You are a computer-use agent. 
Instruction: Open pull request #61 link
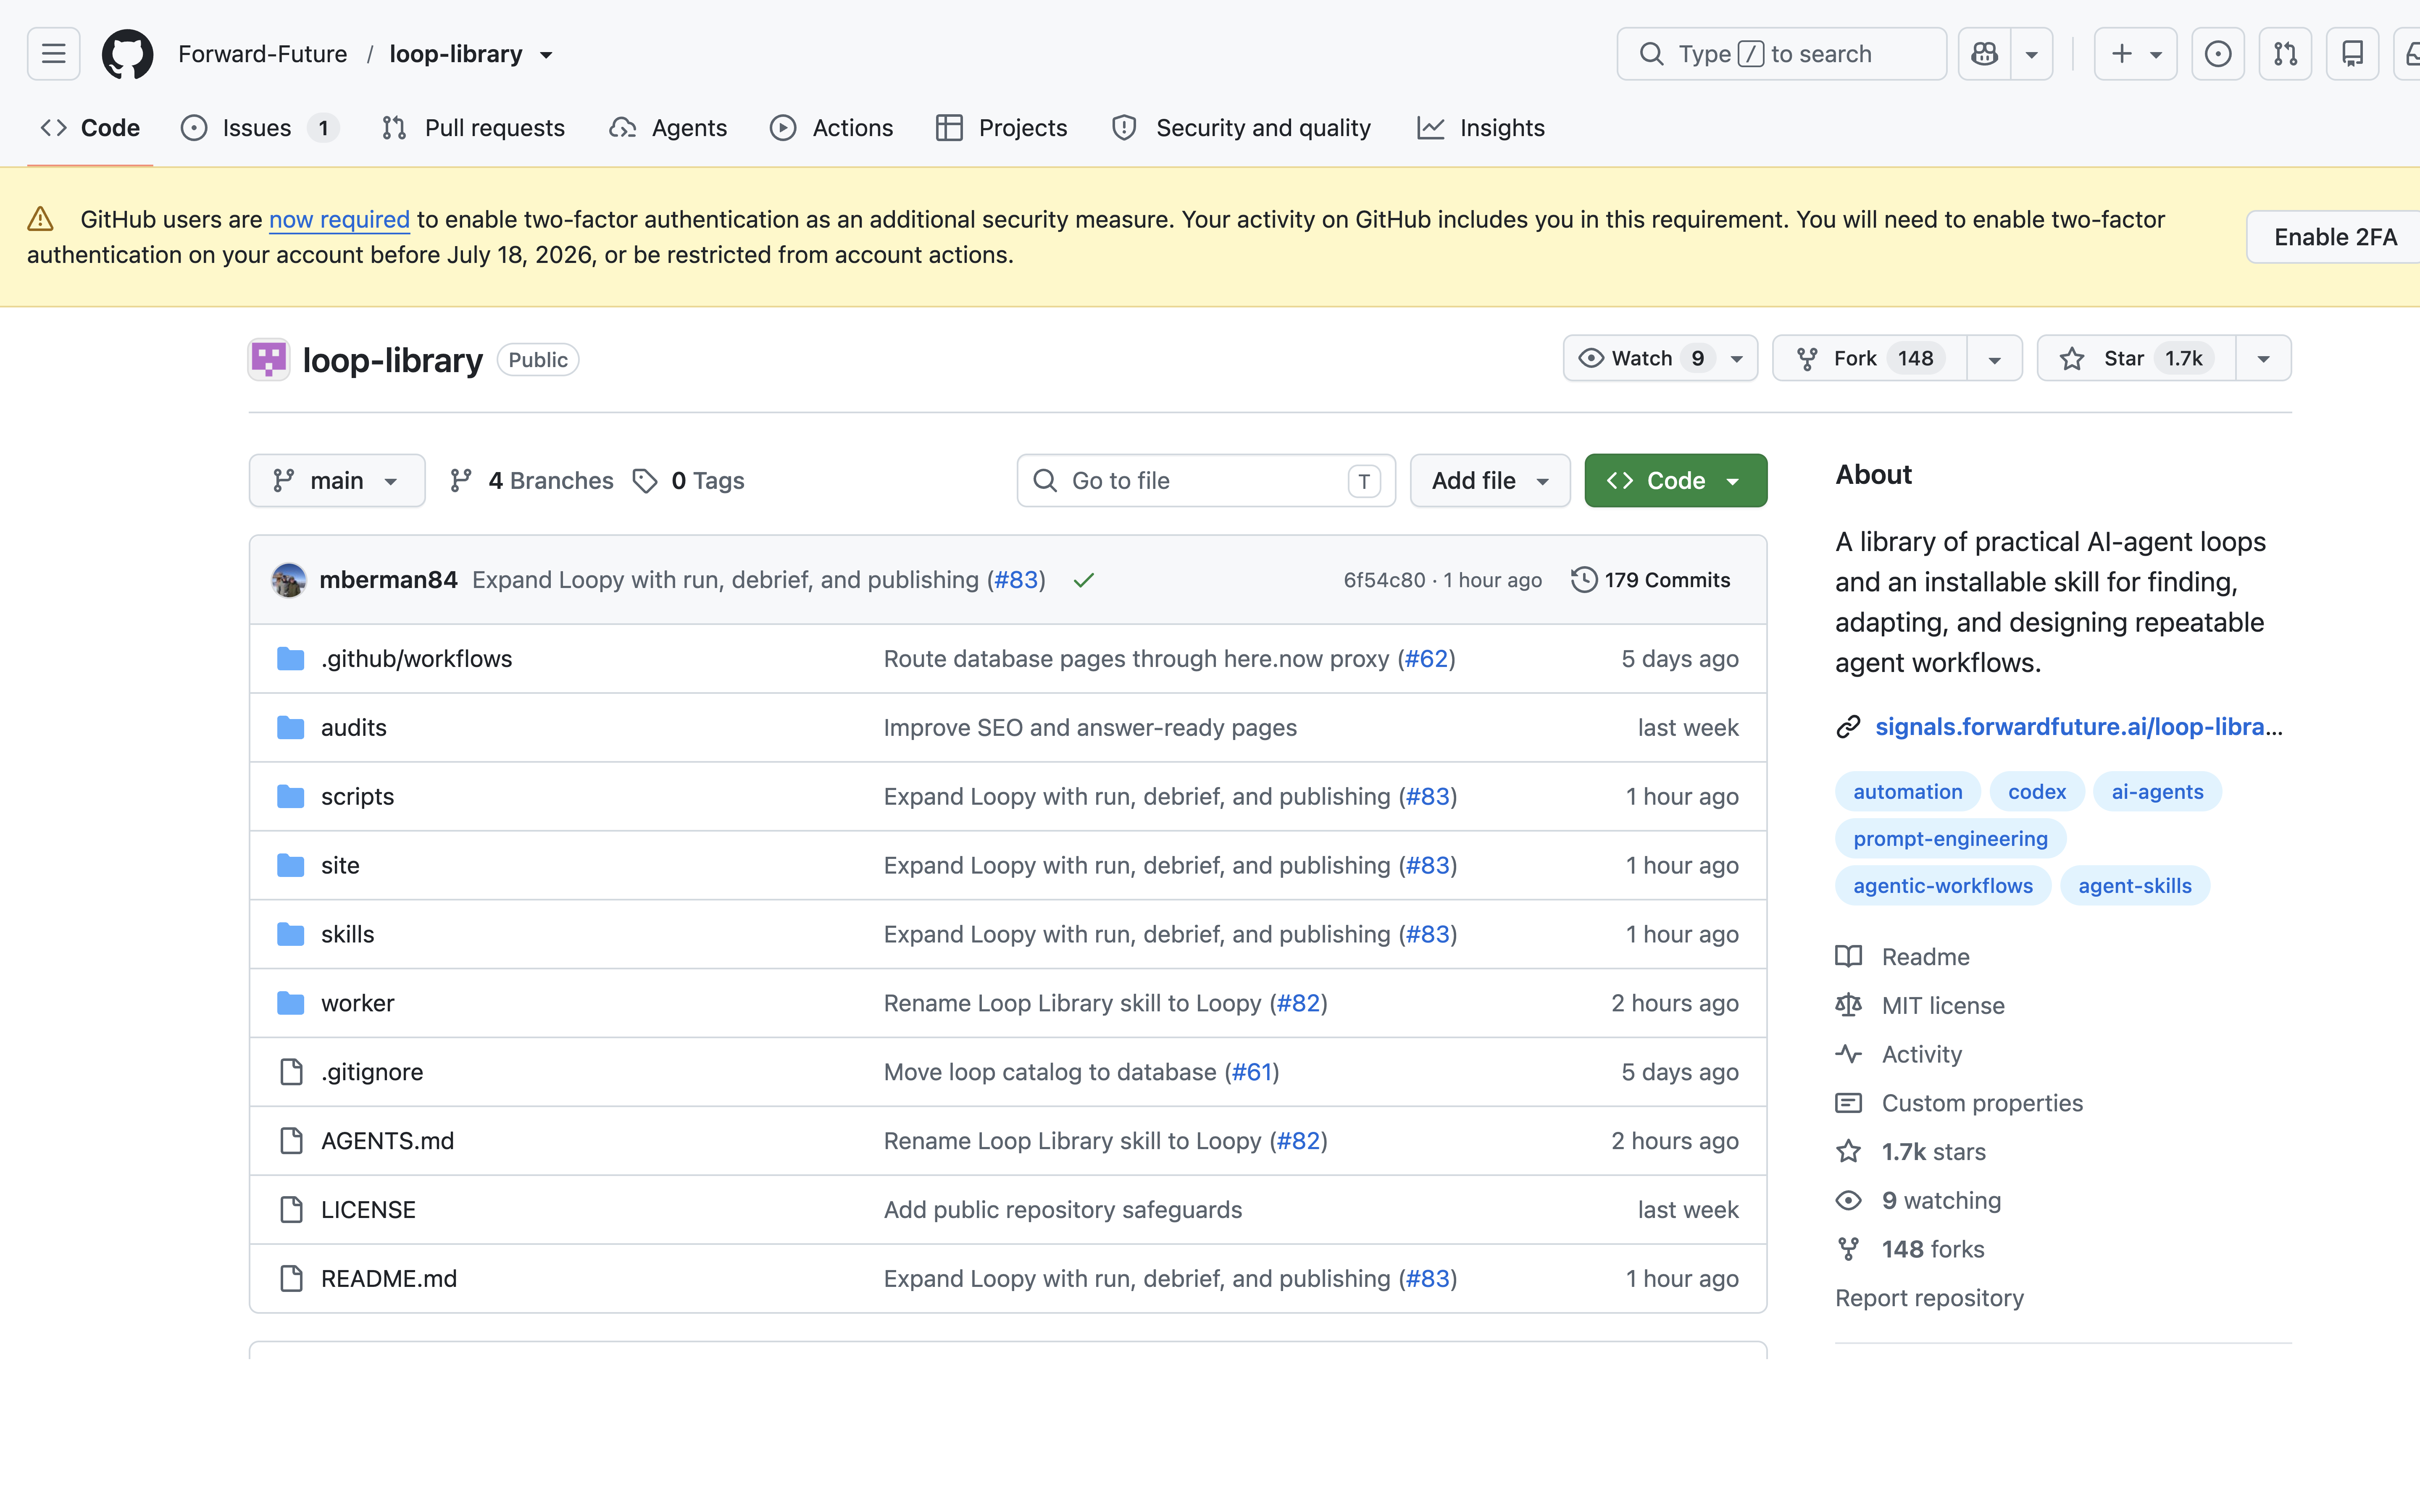1252,1072
